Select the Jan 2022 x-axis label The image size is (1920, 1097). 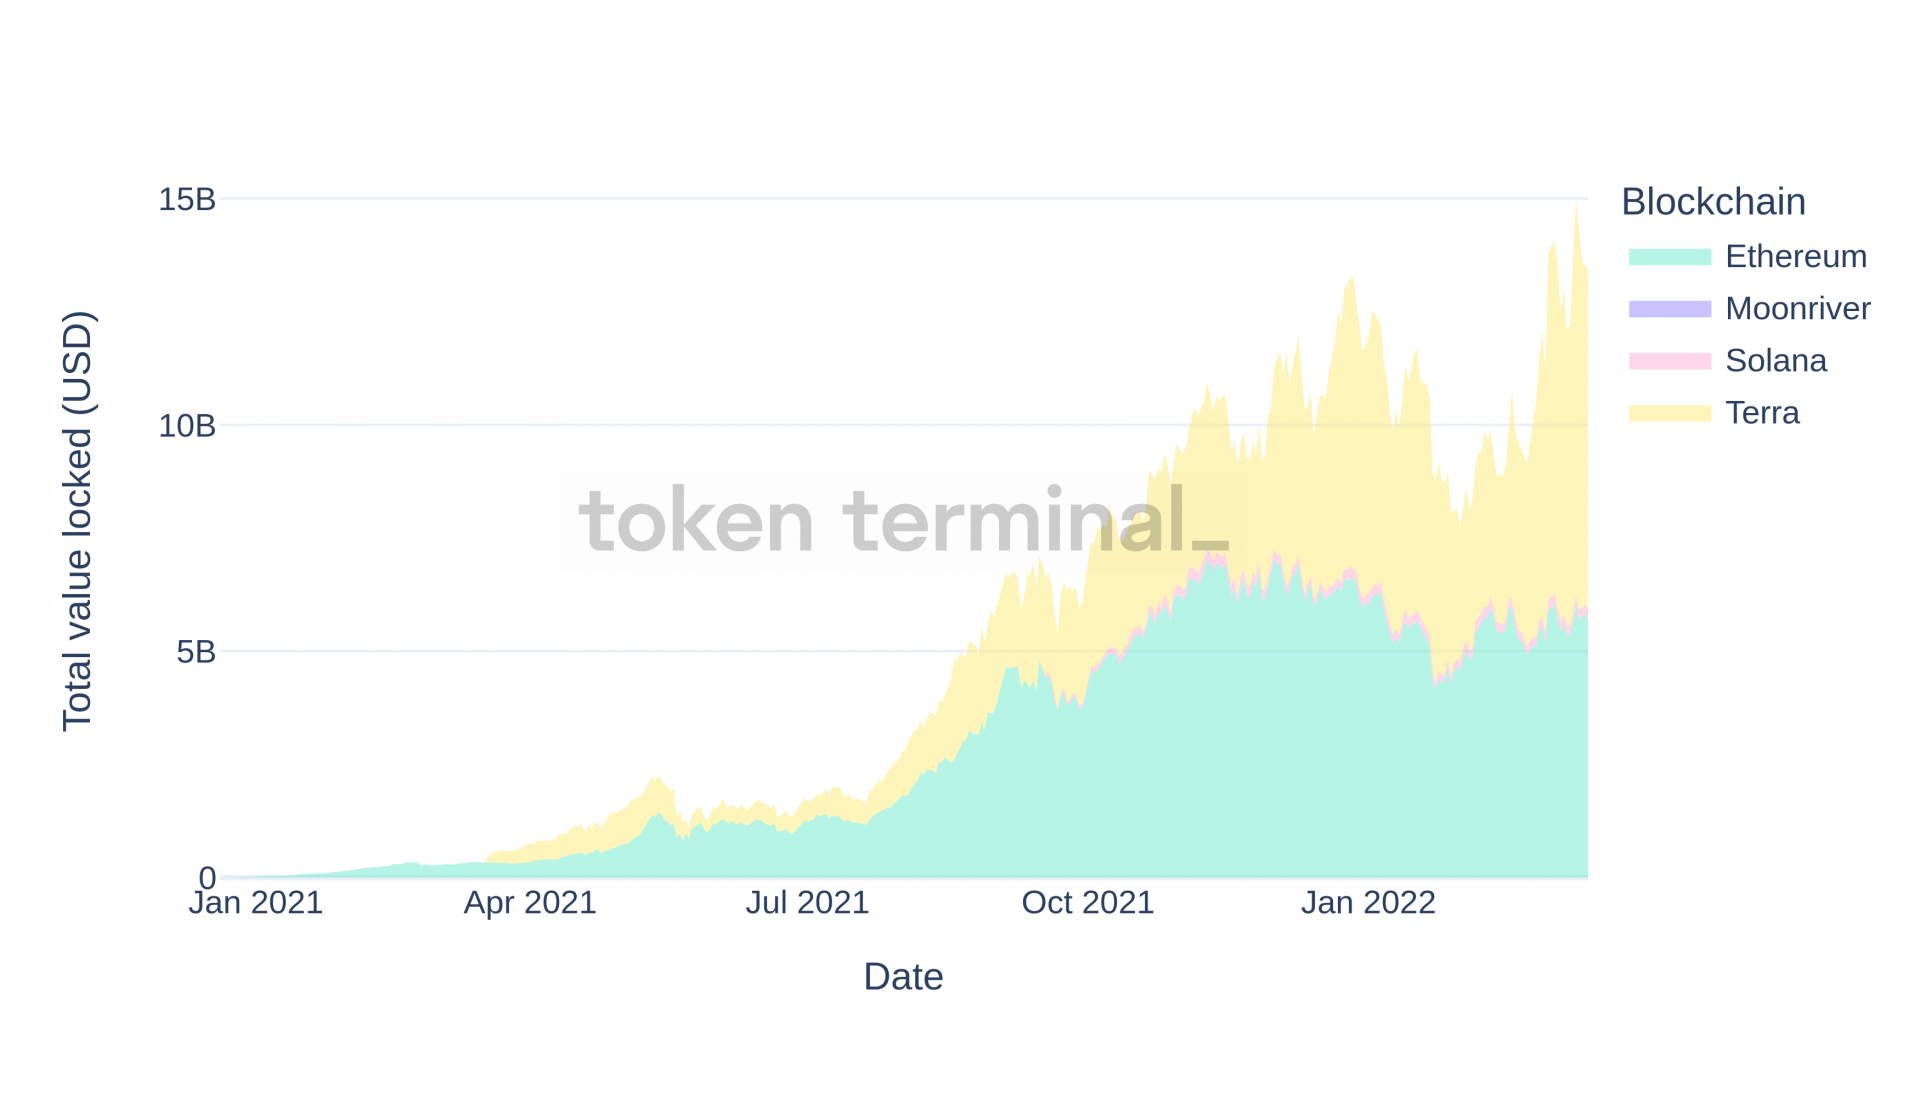pyautogui.click(x=1367, y=903)
